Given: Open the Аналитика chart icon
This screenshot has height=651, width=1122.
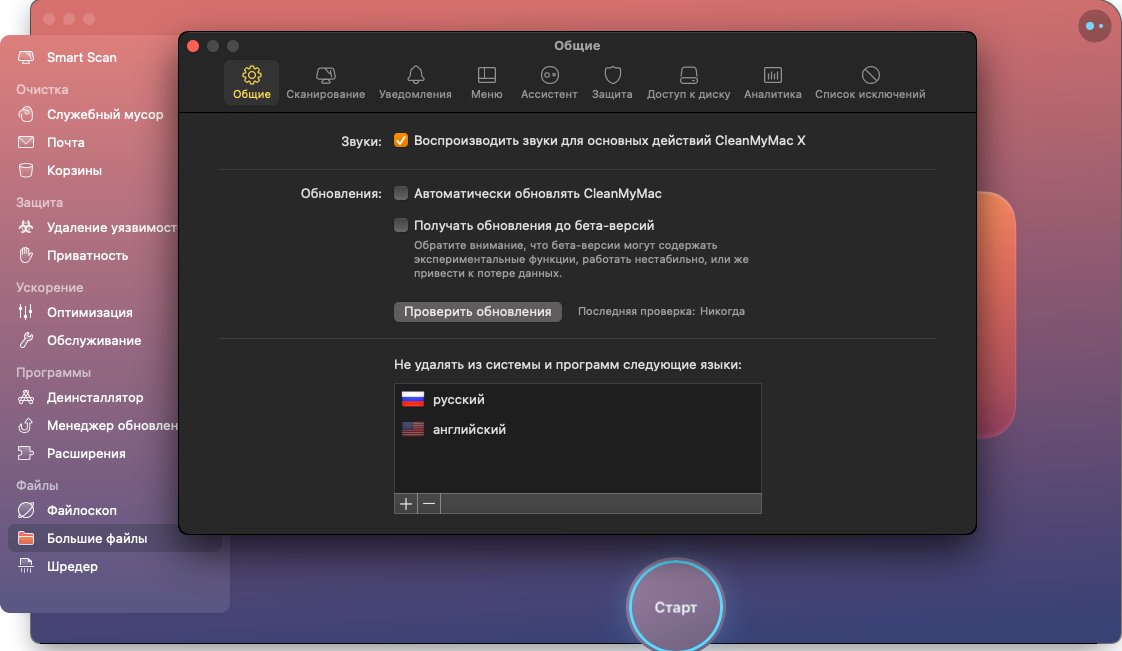Looking at the screenshot, I should [x=772, y=76].
